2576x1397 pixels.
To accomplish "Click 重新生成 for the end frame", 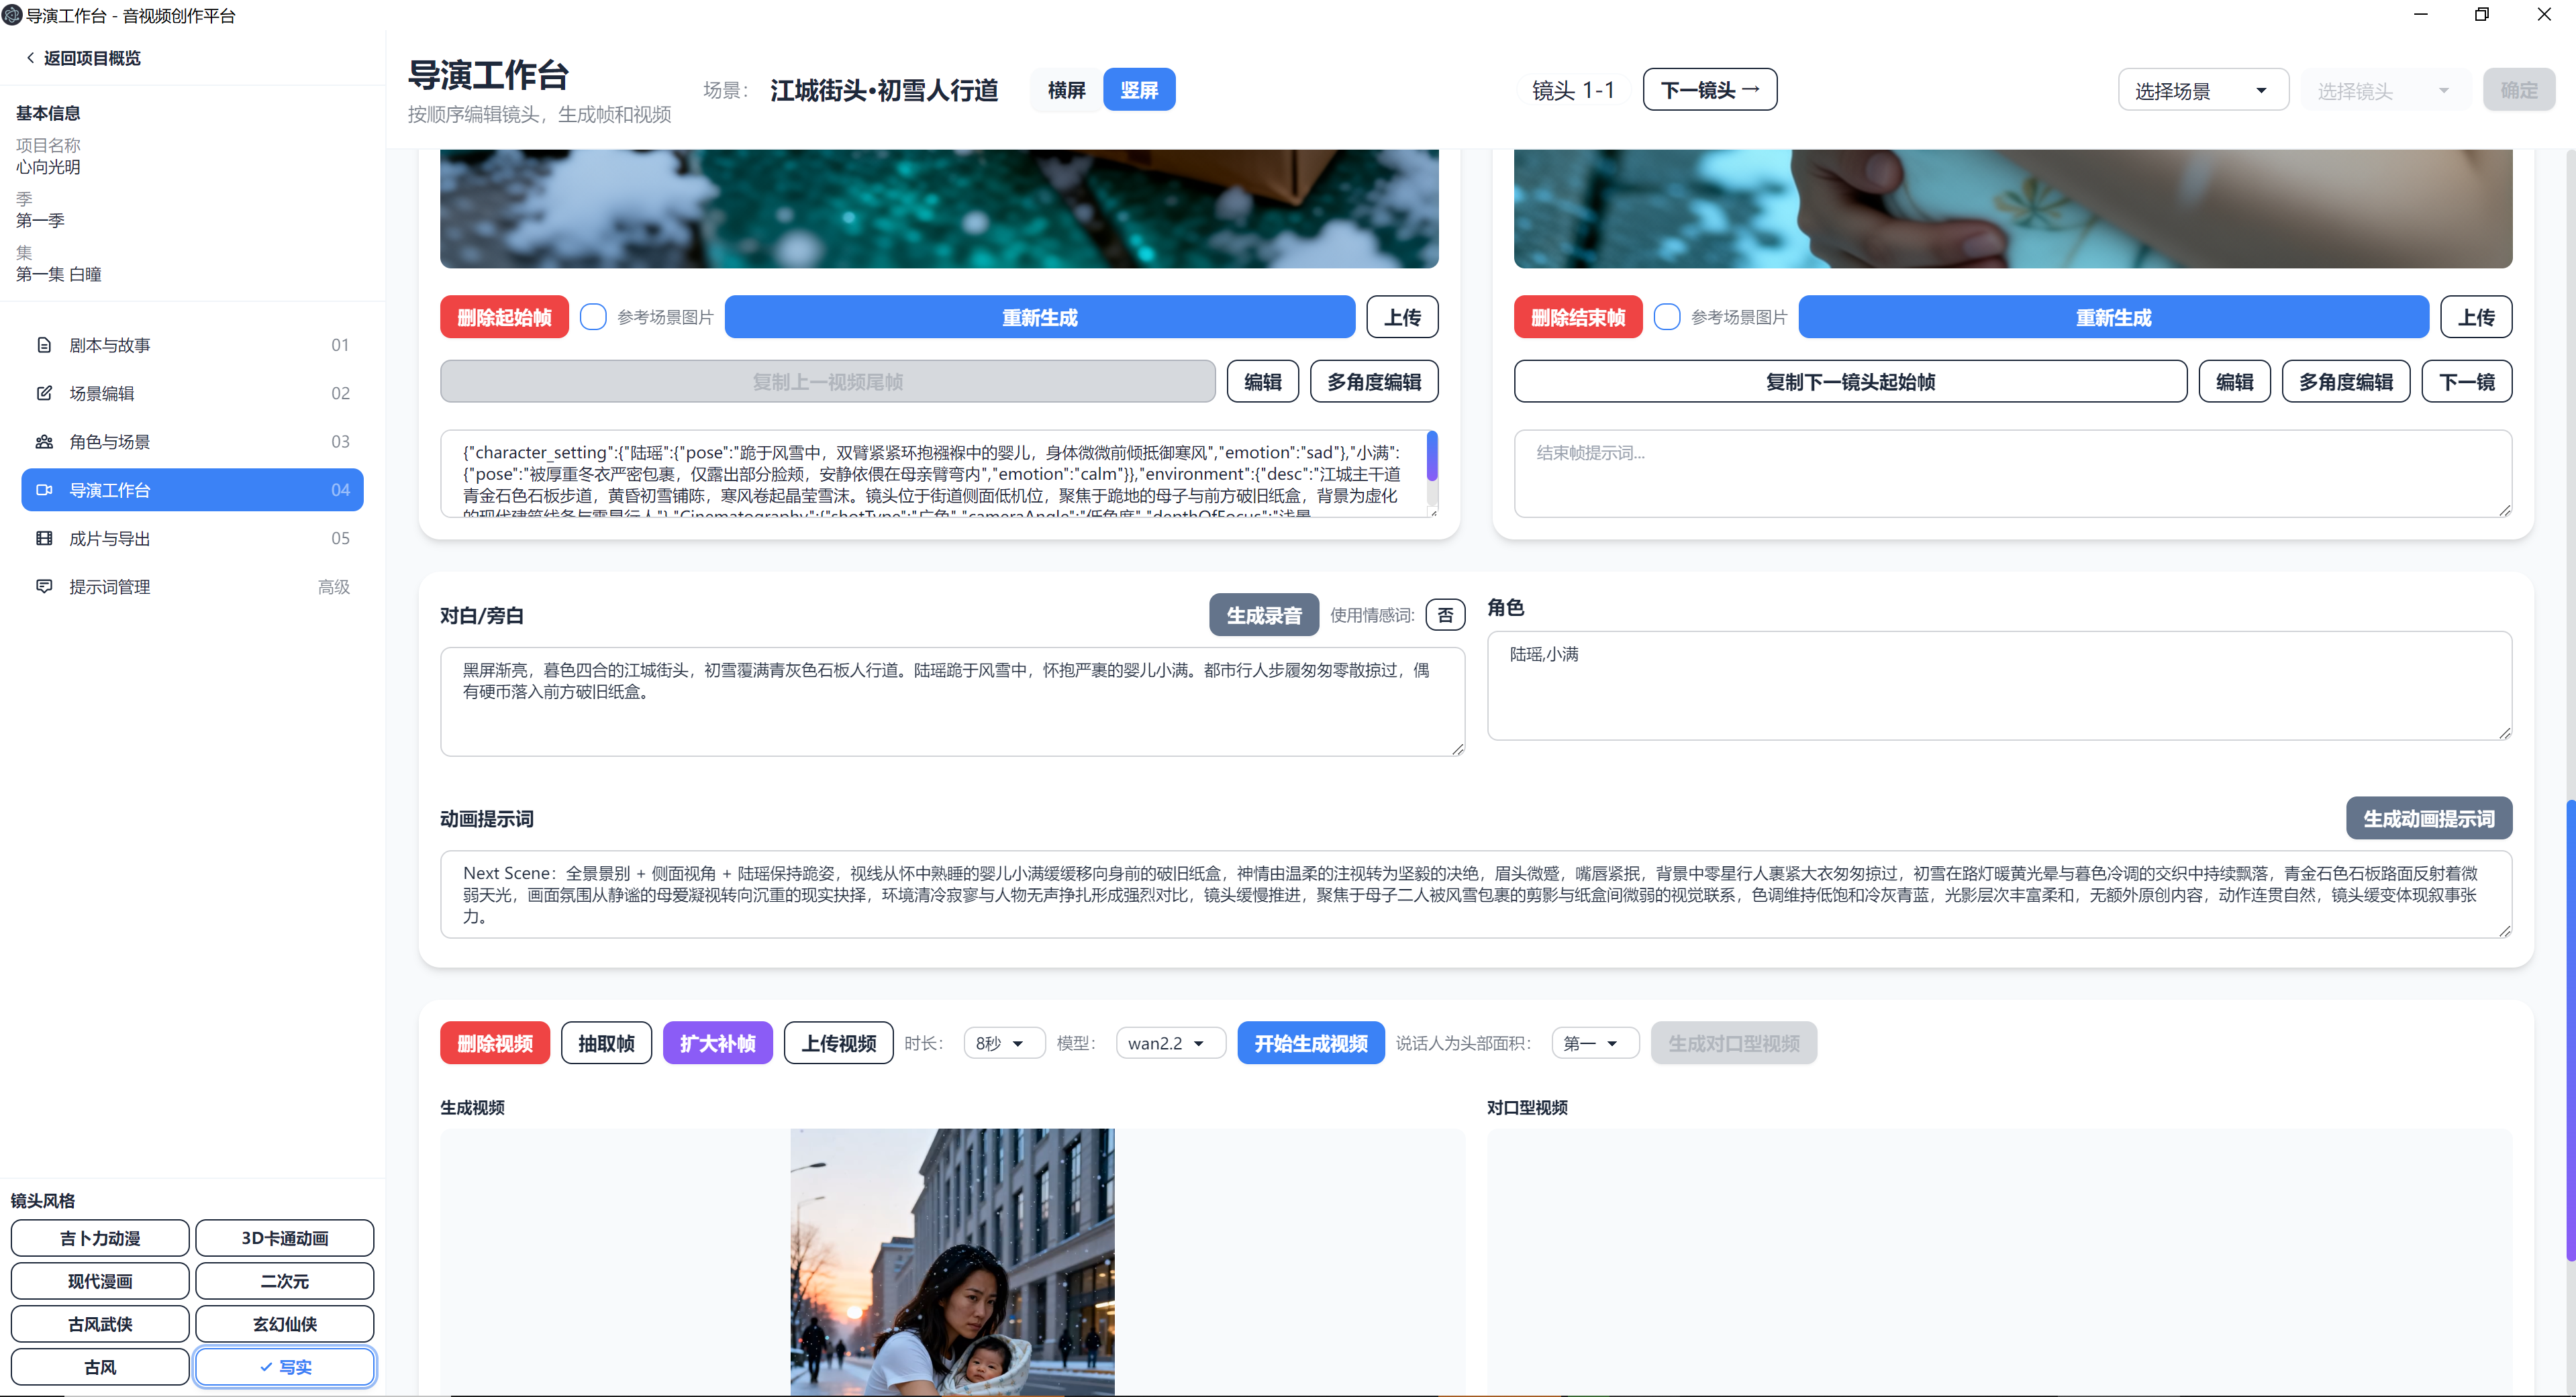I will point(2113,317).
